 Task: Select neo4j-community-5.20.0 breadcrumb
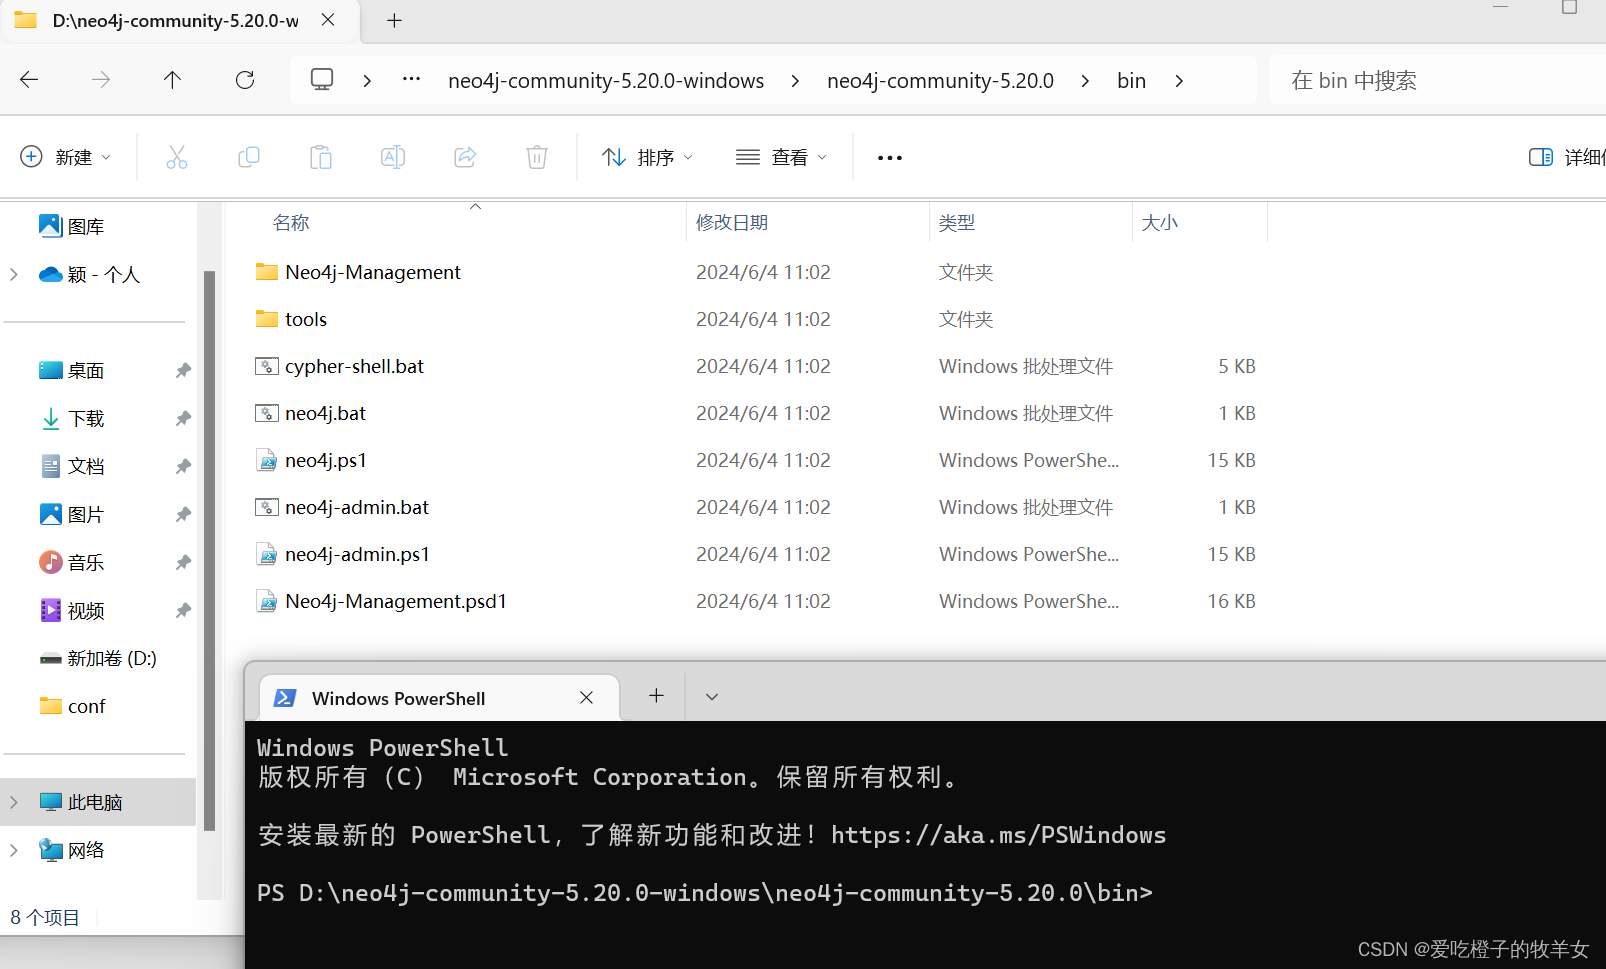click(940, 81)
